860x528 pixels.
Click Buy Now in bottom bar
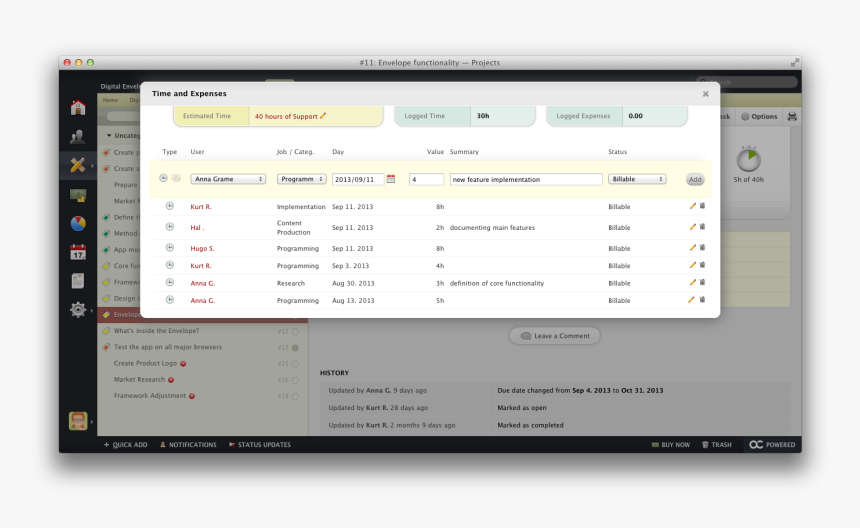[671, 445]
